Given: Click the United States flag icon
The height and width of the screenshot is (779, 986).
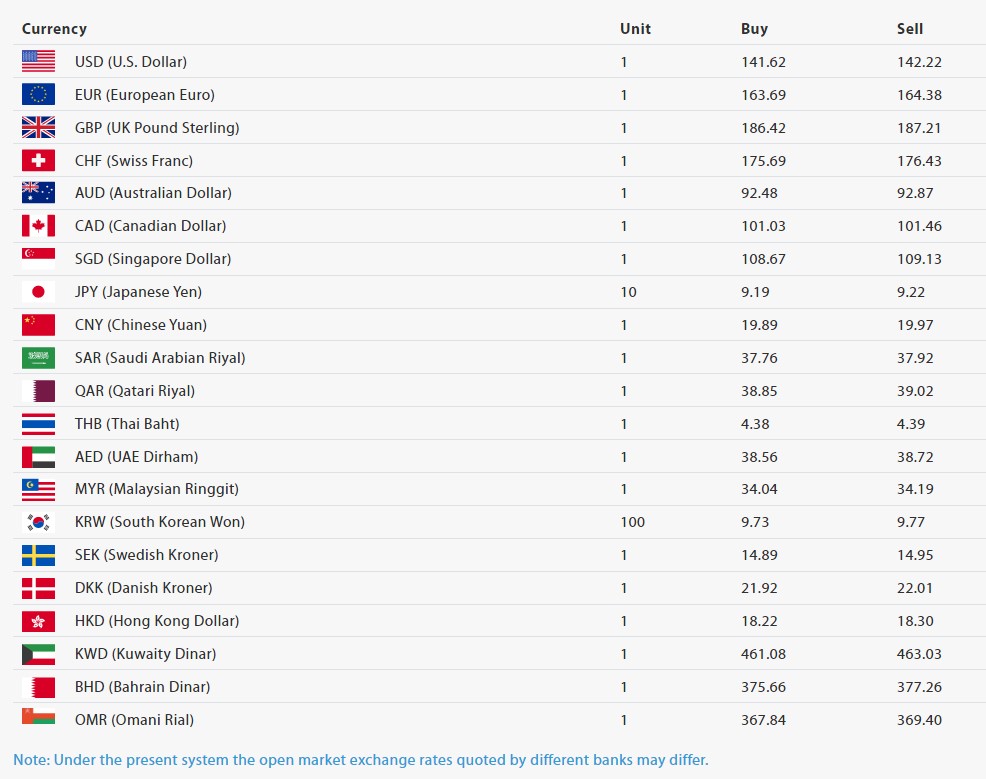Looking at the screenshot, I should (38, 61).
